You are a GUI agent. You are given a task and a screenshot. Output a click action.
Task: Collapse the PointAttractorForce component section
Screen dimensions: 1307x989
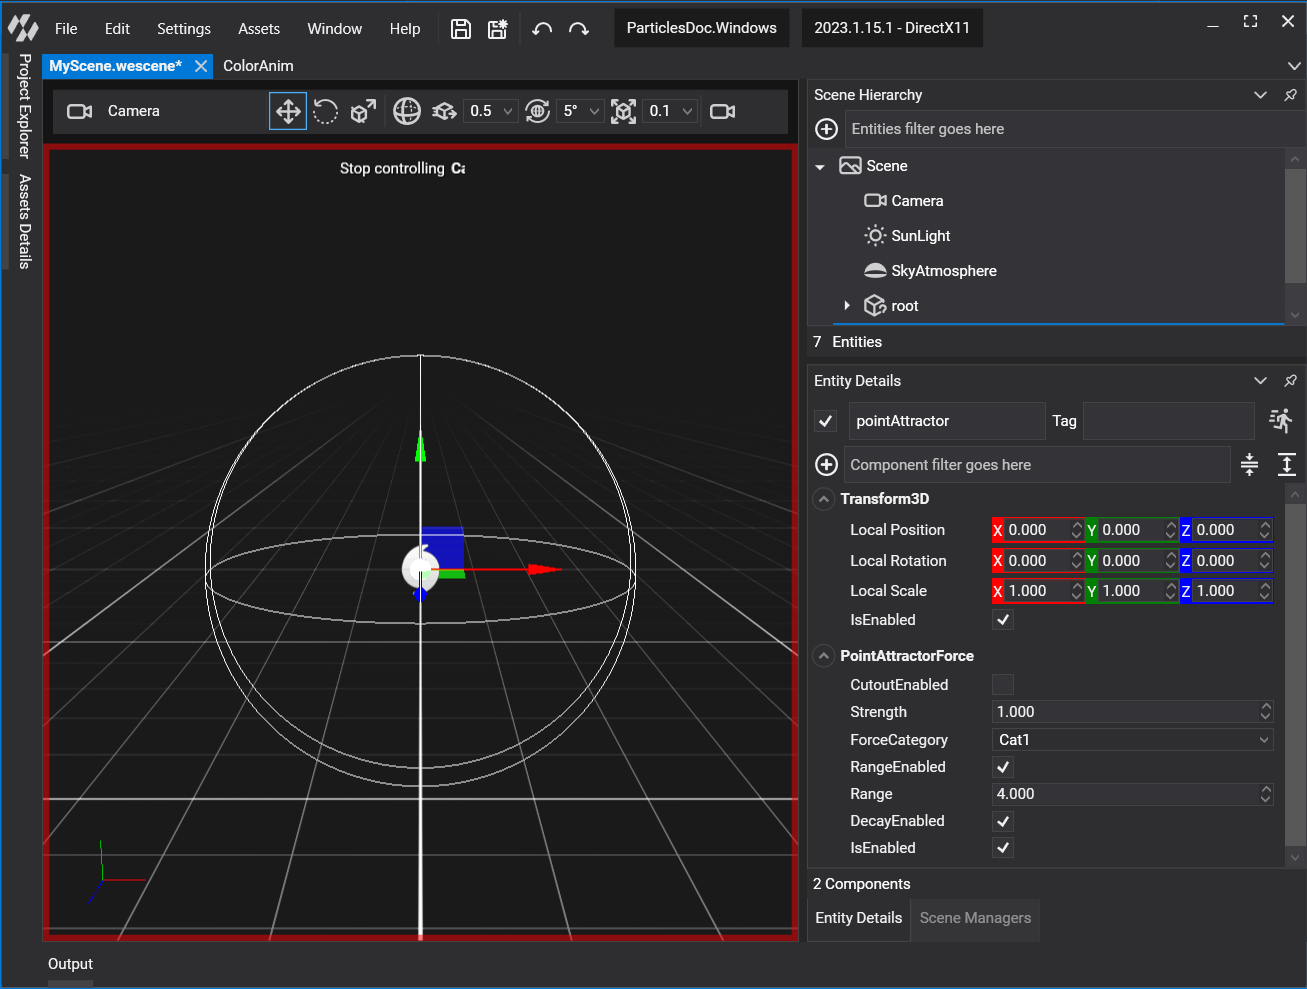pyautogui.click(x=823, y=656)
